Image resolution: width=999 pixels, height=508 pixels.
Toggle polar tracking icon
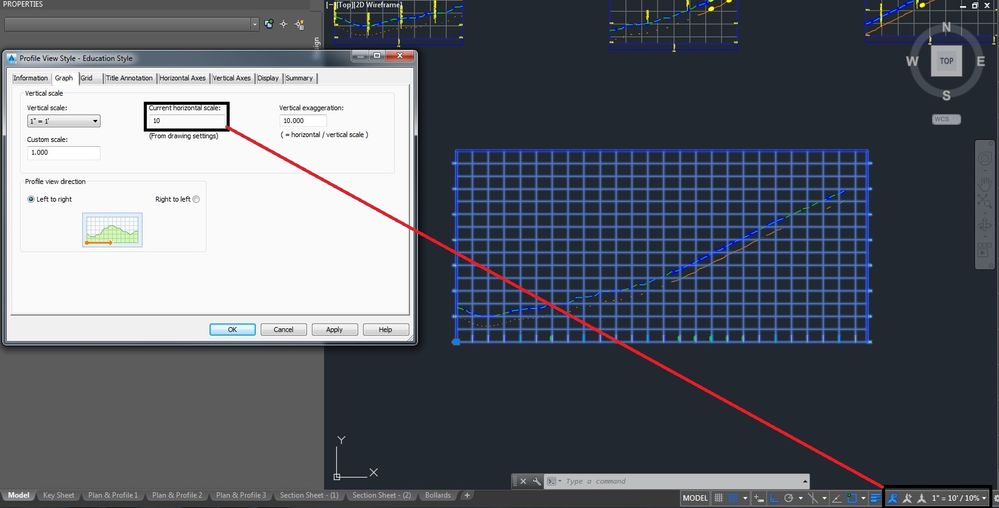click(788, 498)
